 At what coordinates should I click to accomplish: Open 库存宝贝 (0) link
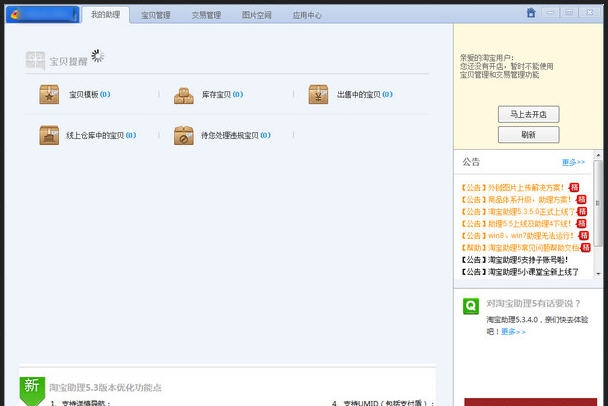(223, 94)
